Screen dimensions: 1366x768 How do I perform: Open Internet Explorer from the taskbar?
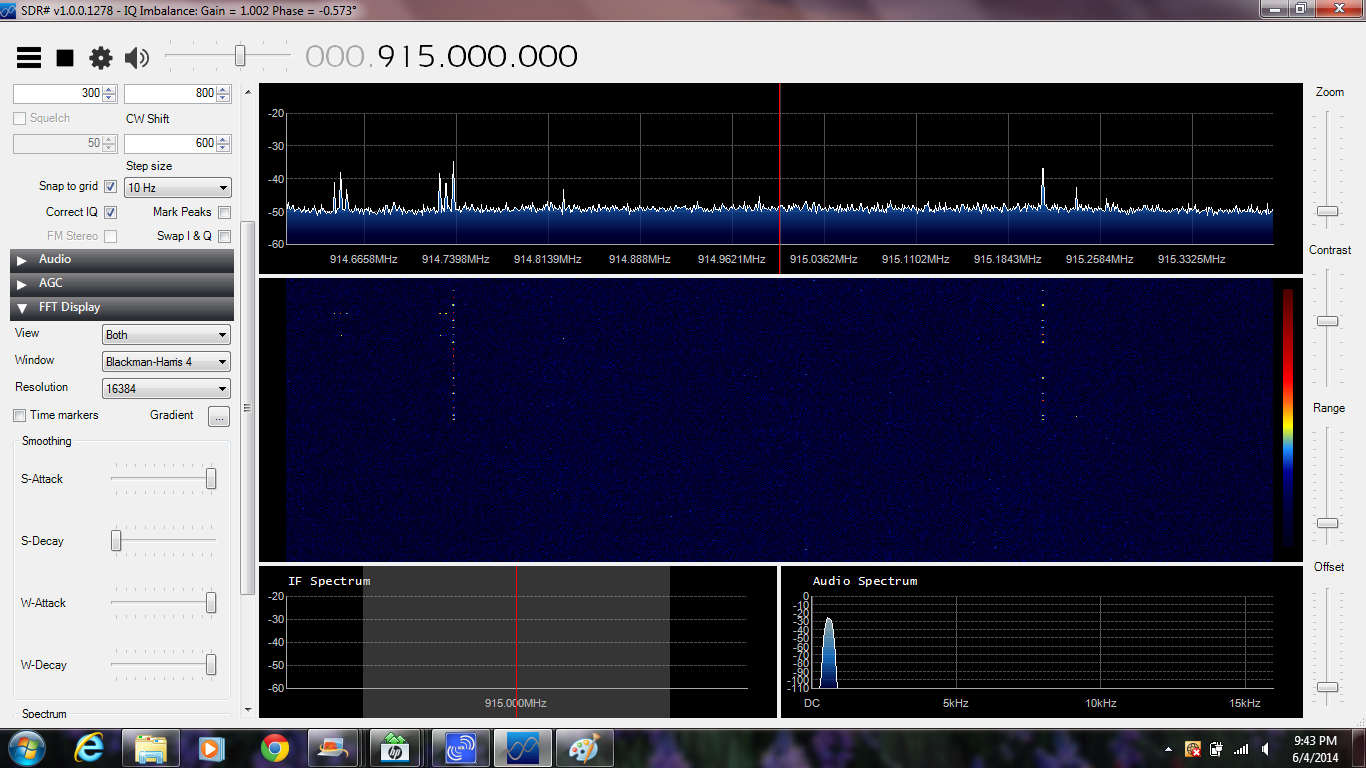(x=90, y=748)
